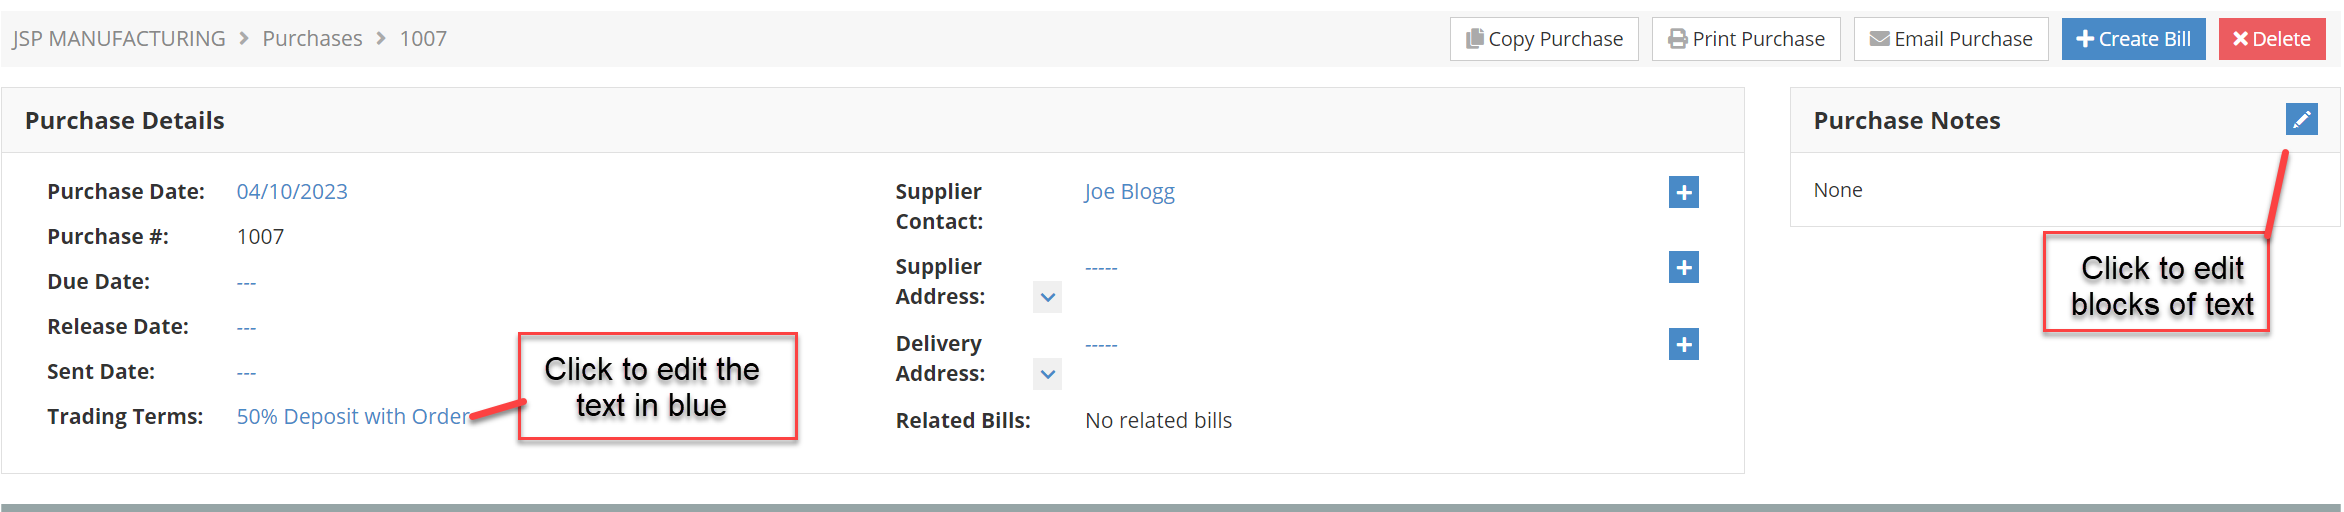Edit the dashed Supplier Address value
Image resolution: width=2344 pixels, height=512 pixels.
tap(1101, 268)
